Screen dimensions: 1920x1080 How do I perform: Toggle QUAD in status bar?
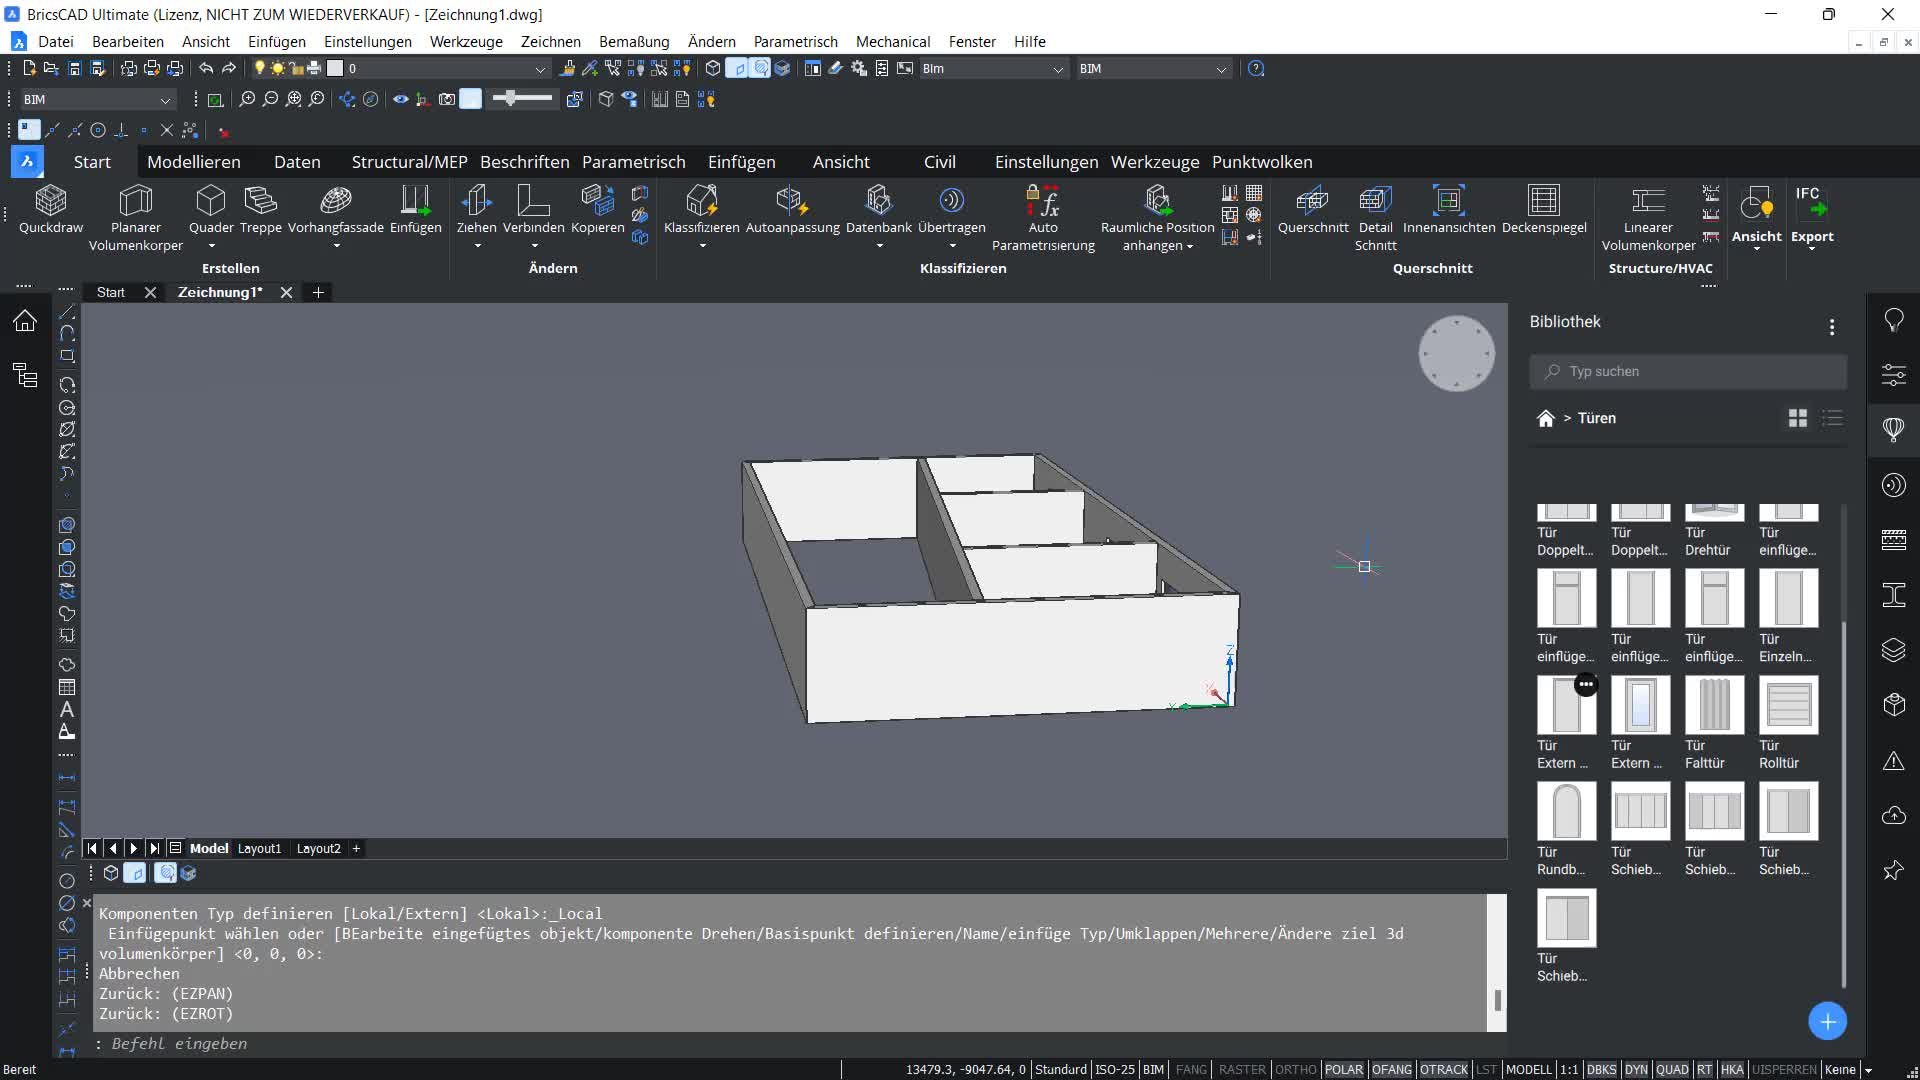[1672, 1070]
